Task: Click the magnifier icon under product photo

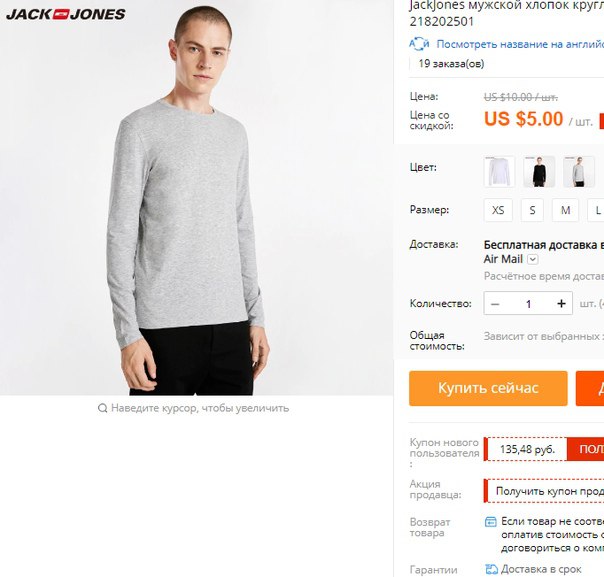Action: (102, 408)
